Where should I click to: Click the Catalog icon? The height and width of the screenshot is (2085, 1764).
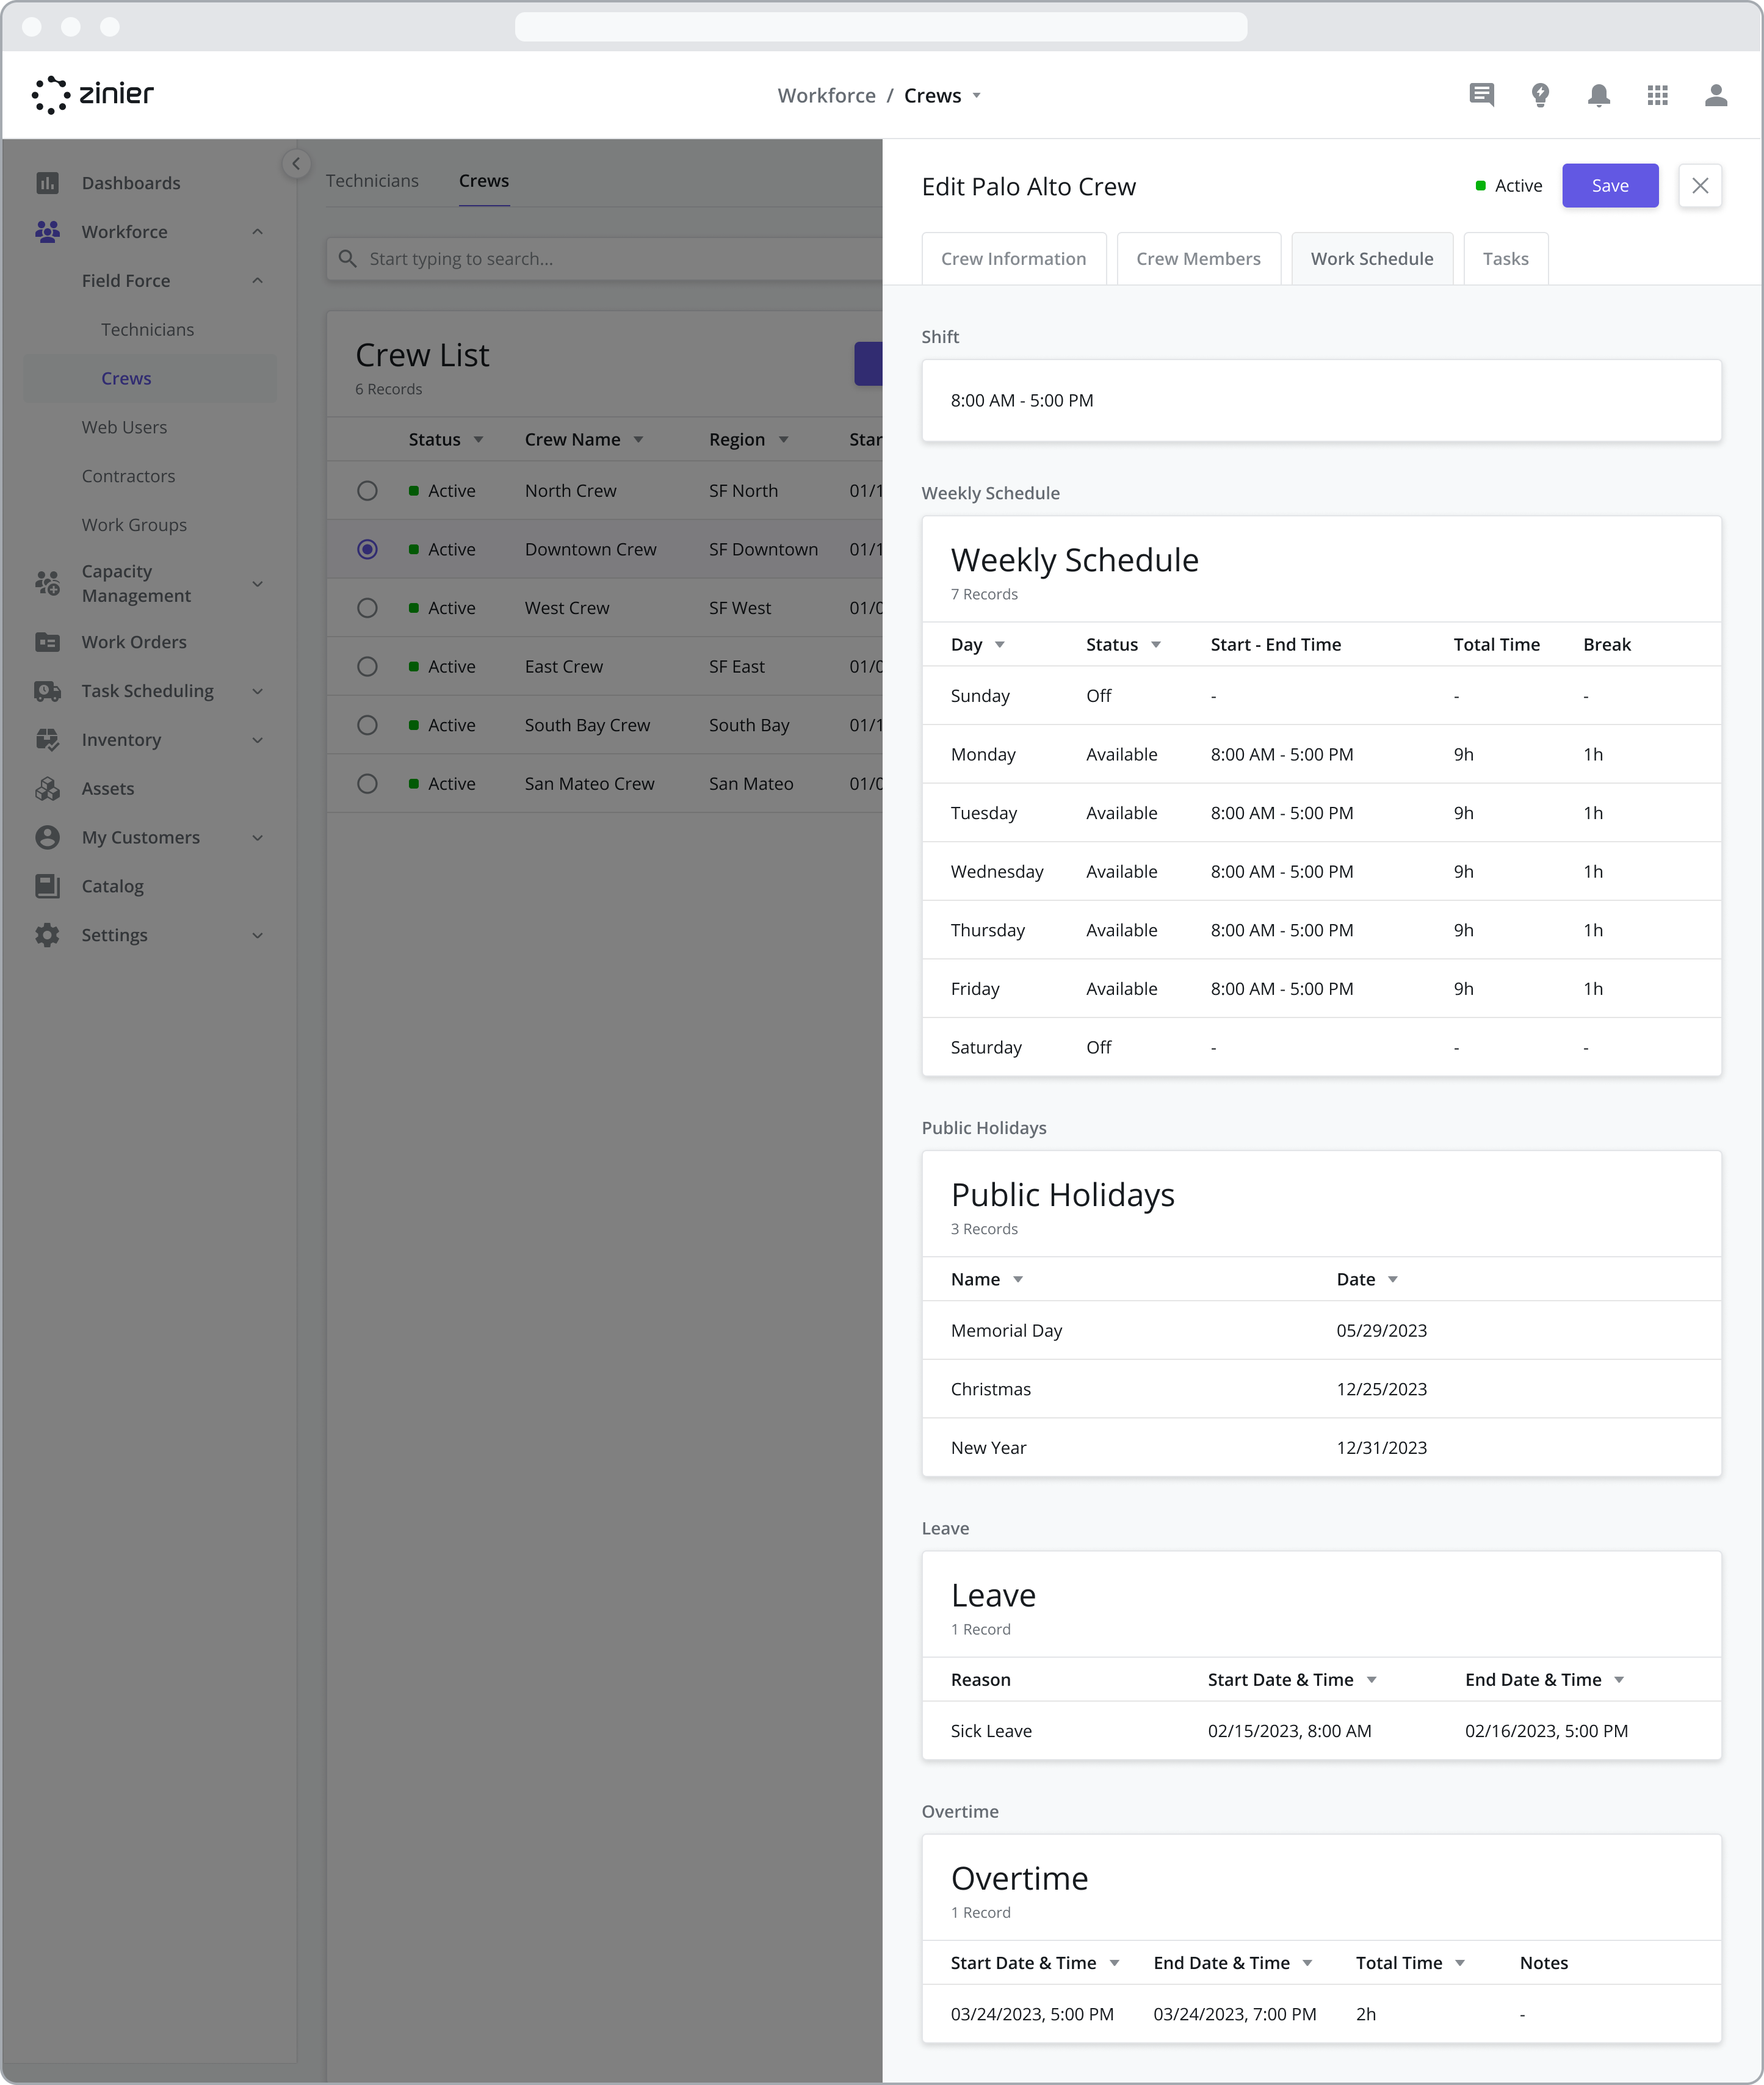tap(47, 886)
